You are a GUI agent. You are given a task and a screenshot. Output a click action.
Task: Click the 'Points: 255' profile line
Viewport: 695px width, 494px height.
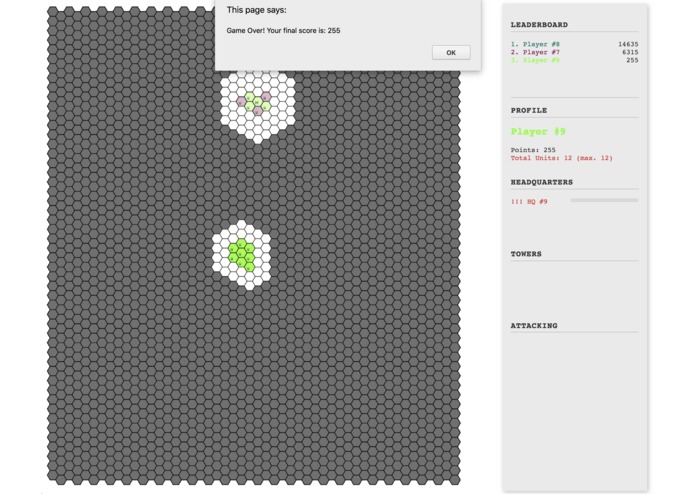tap(533, 150)
